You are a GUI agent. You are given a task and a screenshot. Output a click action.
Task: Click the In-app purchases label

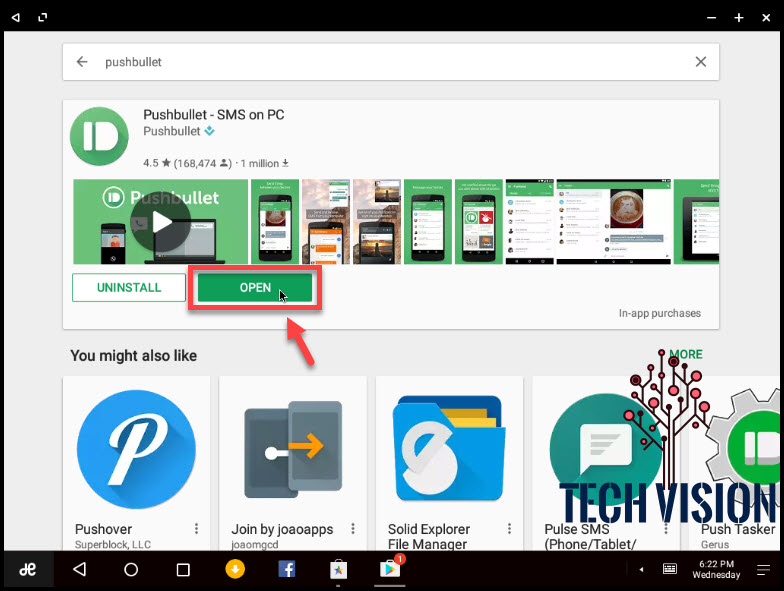(660, 313)
